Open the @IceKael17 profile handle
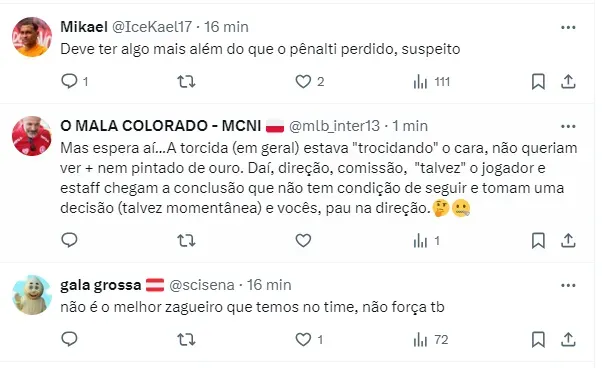This screenshot has height=368, width=602. (x=152, y=27)
